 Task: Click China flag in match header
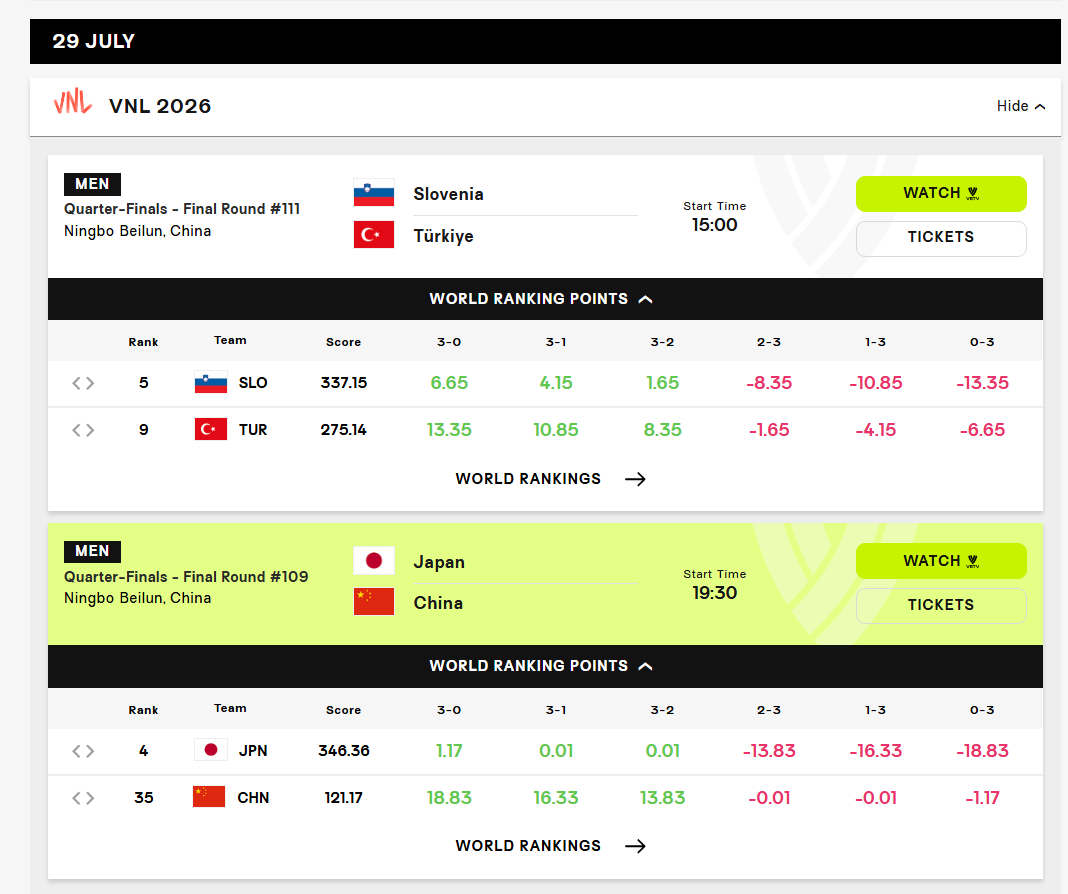click(374, 601)
